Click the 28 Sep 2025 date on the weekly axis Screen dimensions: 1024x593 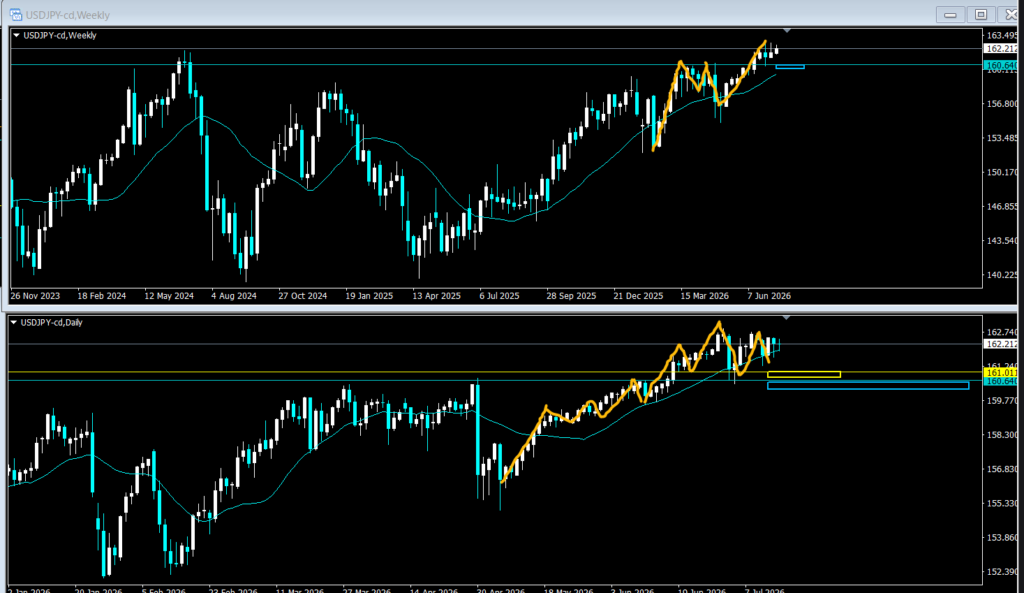click(571, 296)
